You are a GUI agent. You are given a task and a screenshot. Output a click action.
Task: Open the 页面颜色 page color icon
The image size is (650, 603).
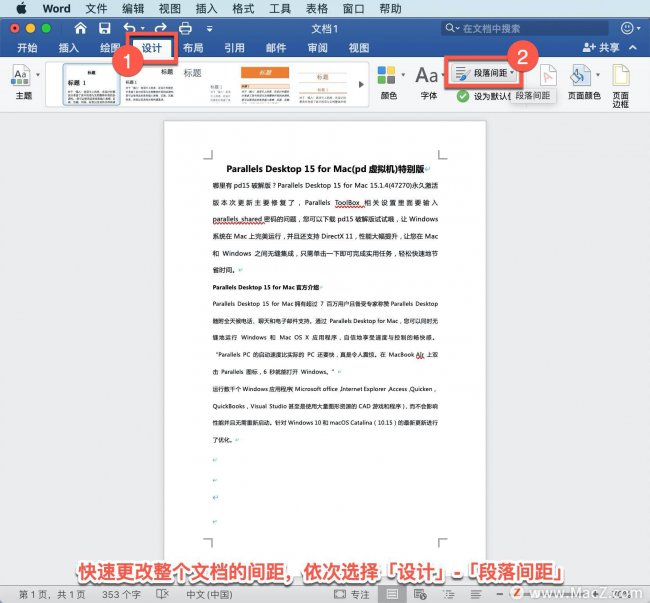tap(580, 75)
